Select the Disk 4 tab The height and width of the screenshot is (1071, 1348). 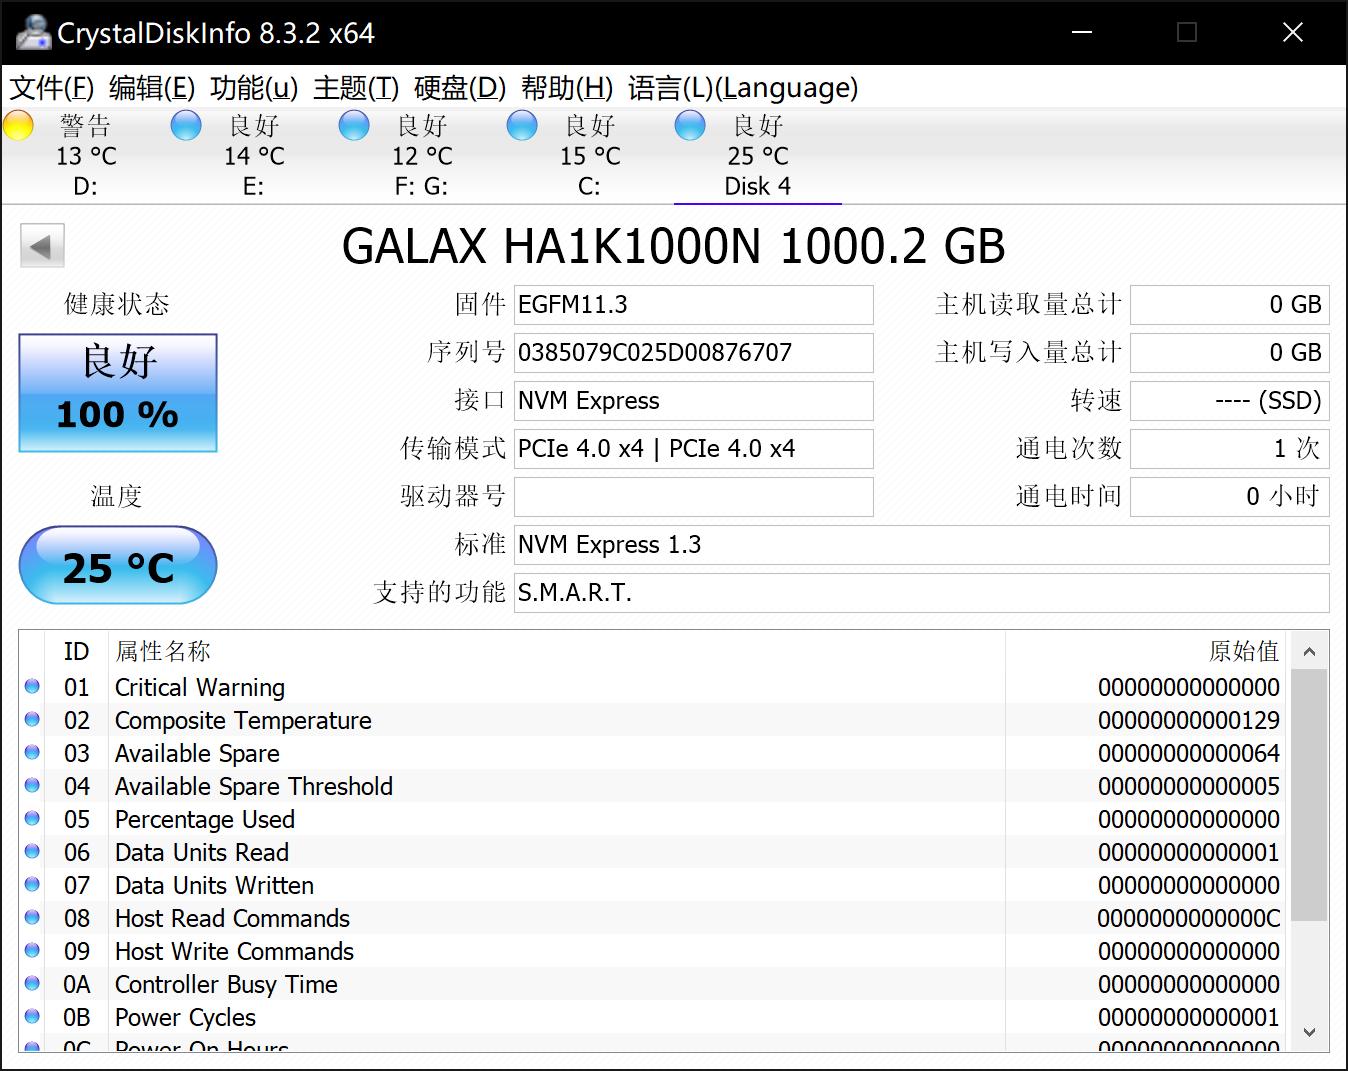757,185
